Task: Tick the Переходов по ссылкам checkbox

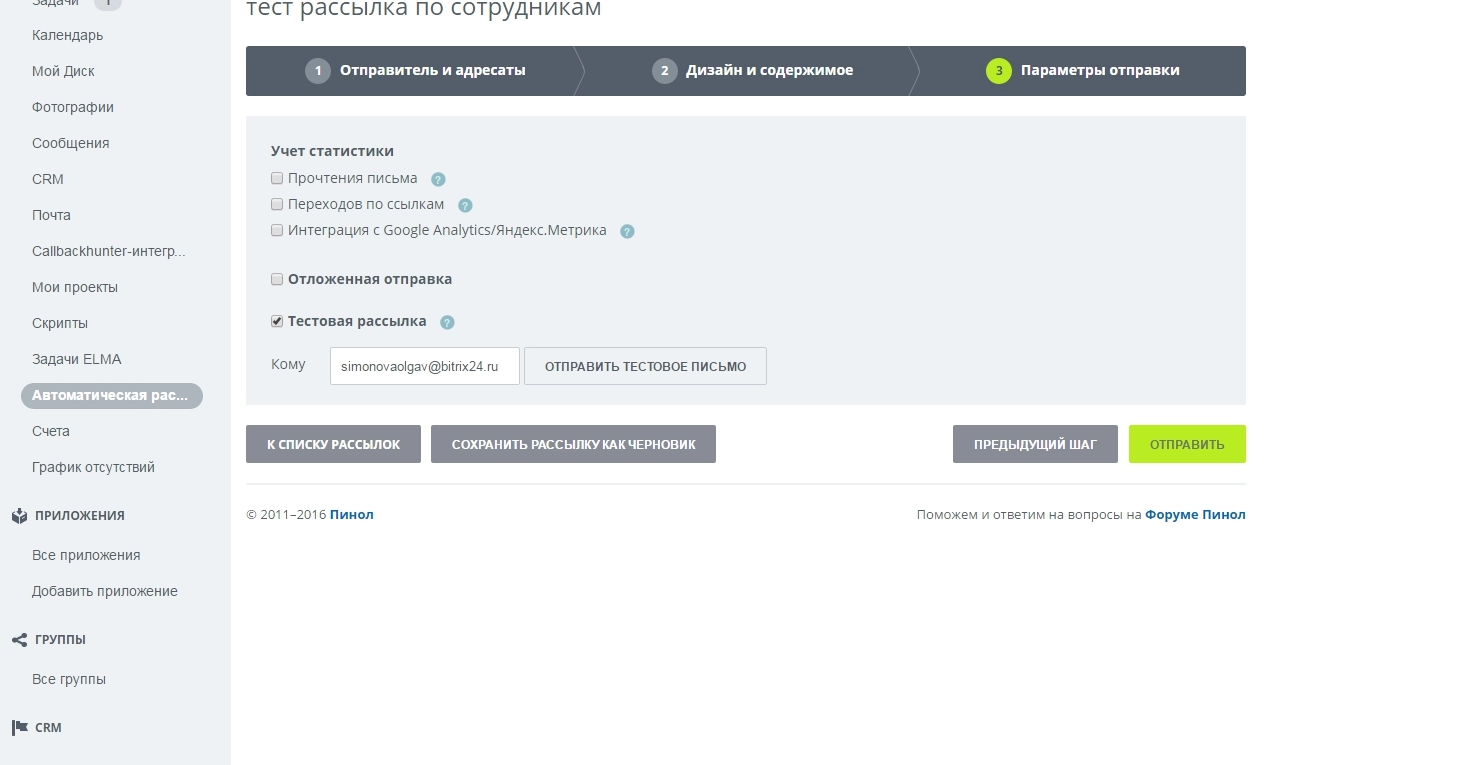Action: tap(277, 204)
